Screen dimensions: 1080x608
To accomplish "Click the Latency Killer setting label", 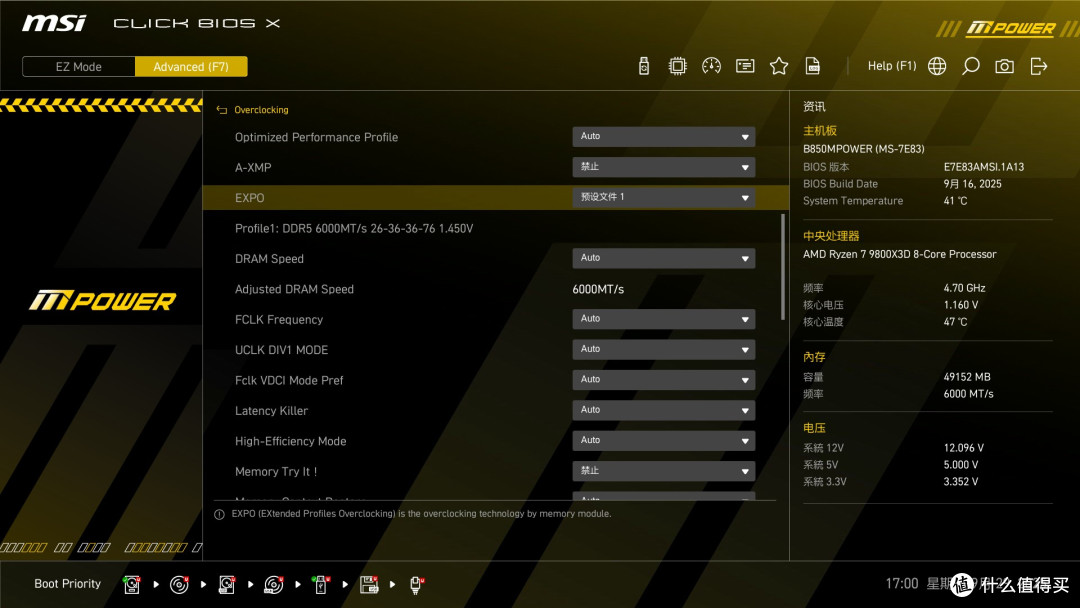I will (271, 410).
